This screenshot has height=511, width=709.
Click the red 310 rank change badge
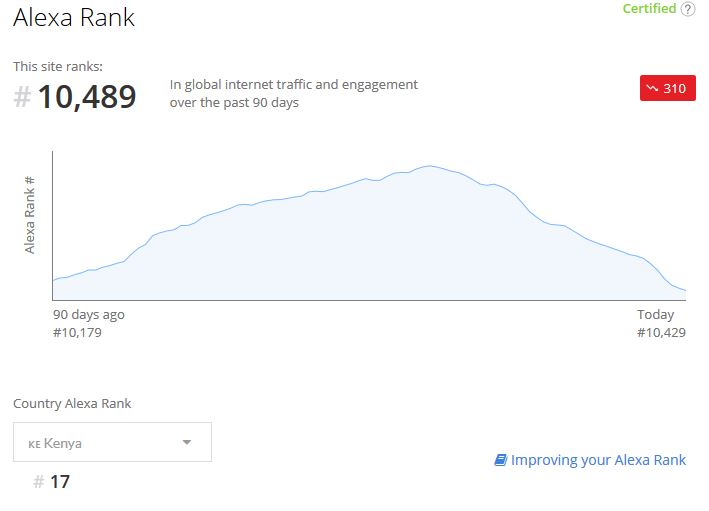click(667, 88)
